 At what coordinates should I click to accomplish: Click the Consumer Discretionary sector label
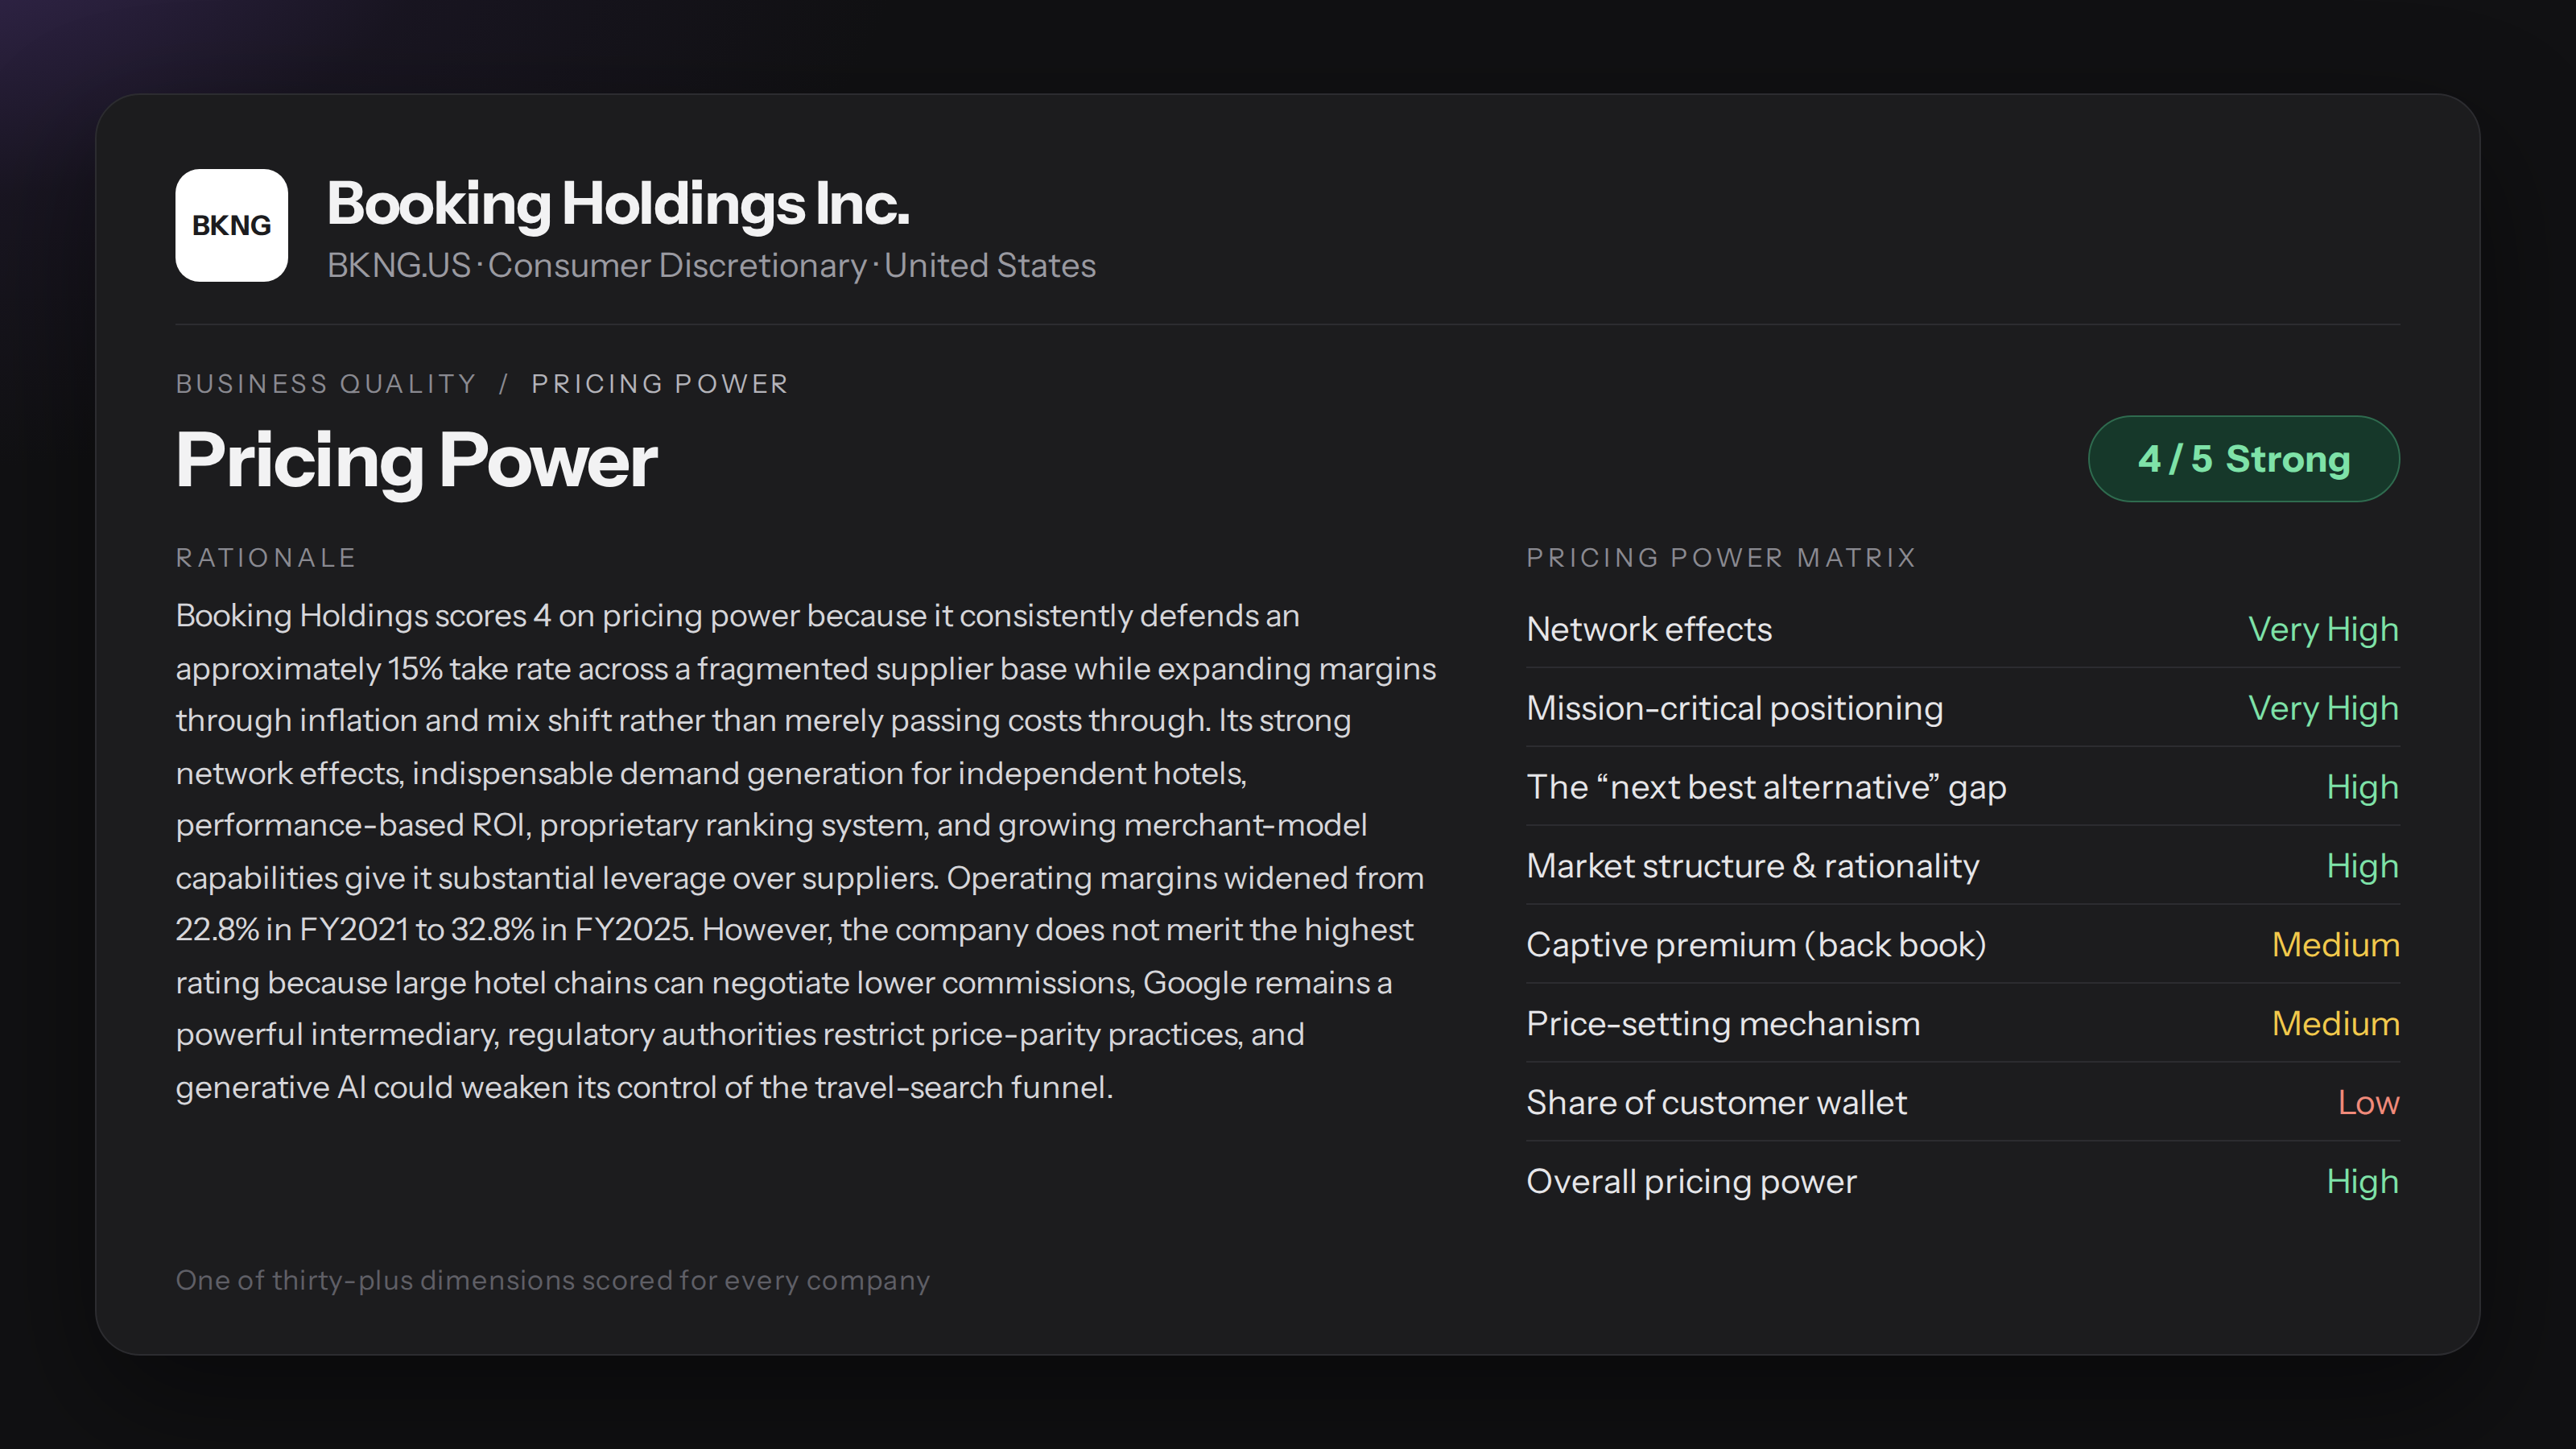[x=677, y=265]
